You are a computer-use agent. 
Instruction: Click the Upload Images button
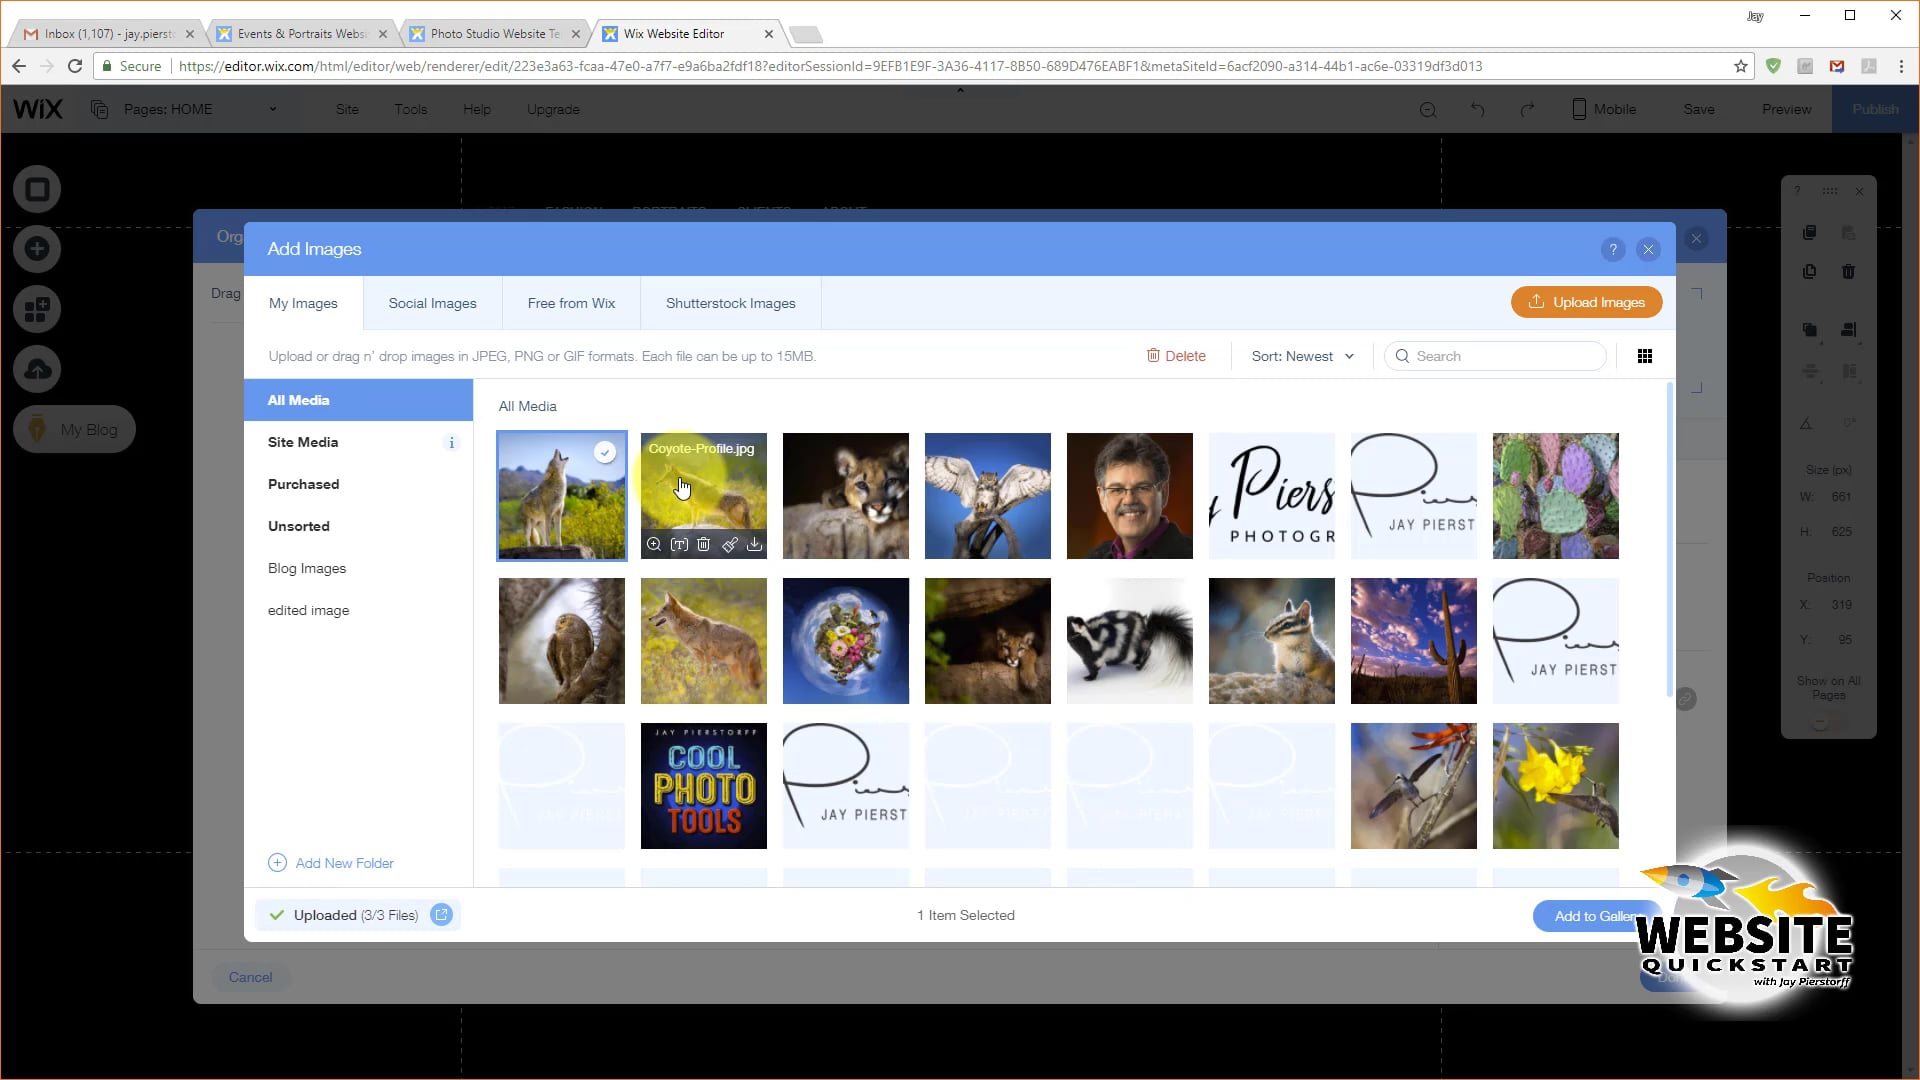point(1586,302)
